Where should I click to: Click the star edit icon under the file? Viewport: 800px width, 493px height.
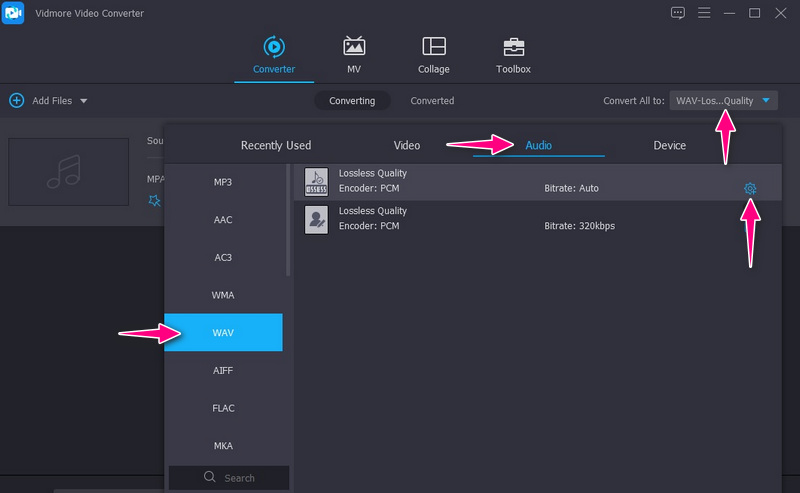[154, 200]
